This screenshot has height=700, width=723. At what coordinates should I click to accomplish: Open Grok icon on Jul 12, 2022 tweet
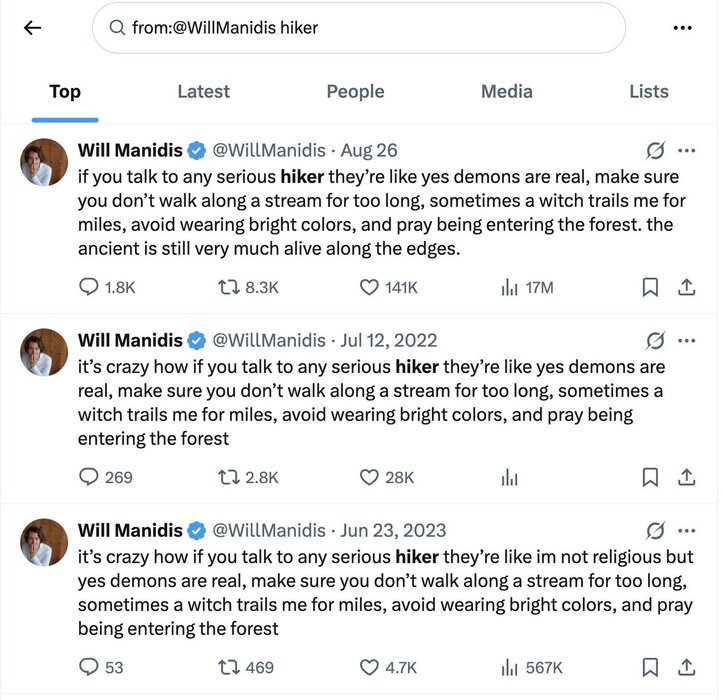pyautogui.click(x=656, y=340)
